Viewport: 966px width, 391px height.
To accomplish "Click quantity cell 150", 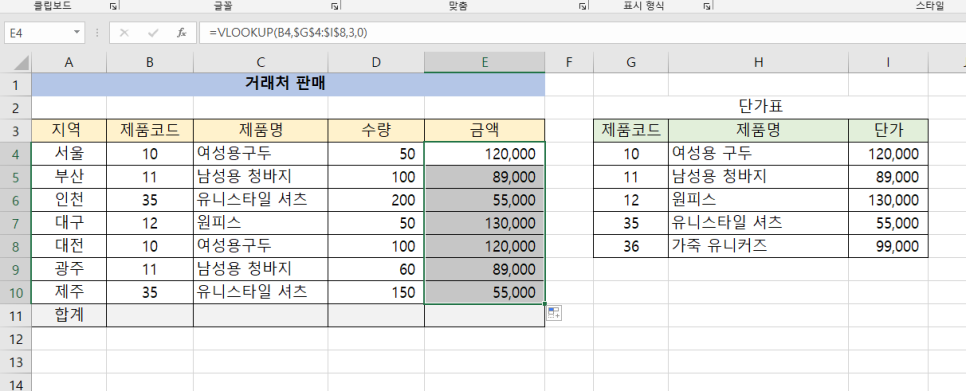I will click(376, 292).
